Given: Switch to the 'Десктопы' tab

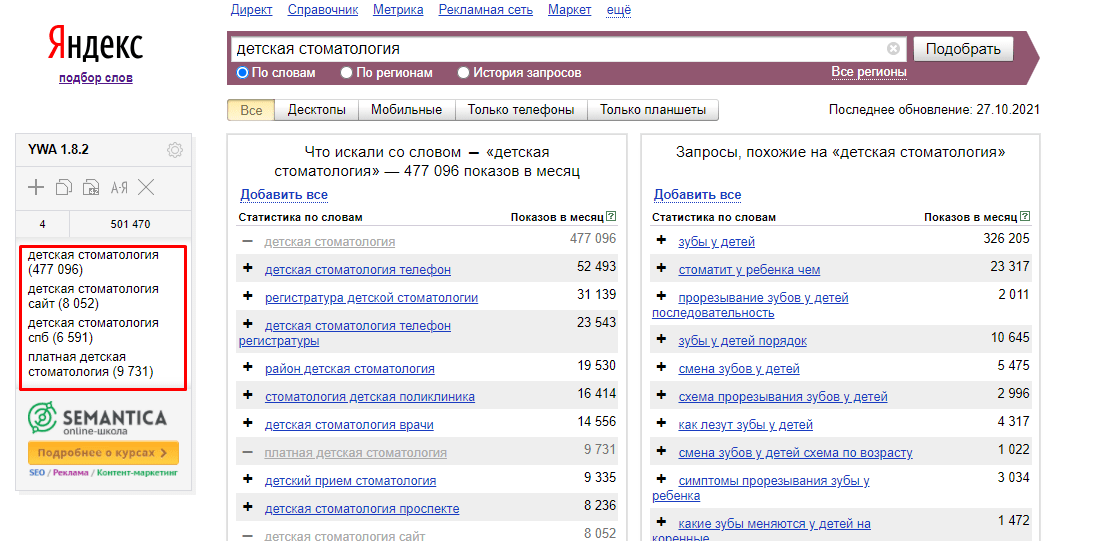Looking at the screenshot, I should click(x=317, y=110).
